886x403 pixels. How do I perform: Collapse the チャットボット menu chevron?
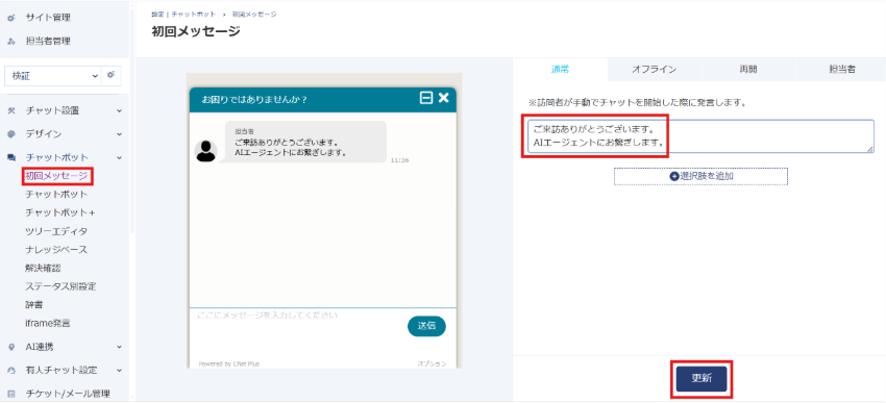click(119, 158)
